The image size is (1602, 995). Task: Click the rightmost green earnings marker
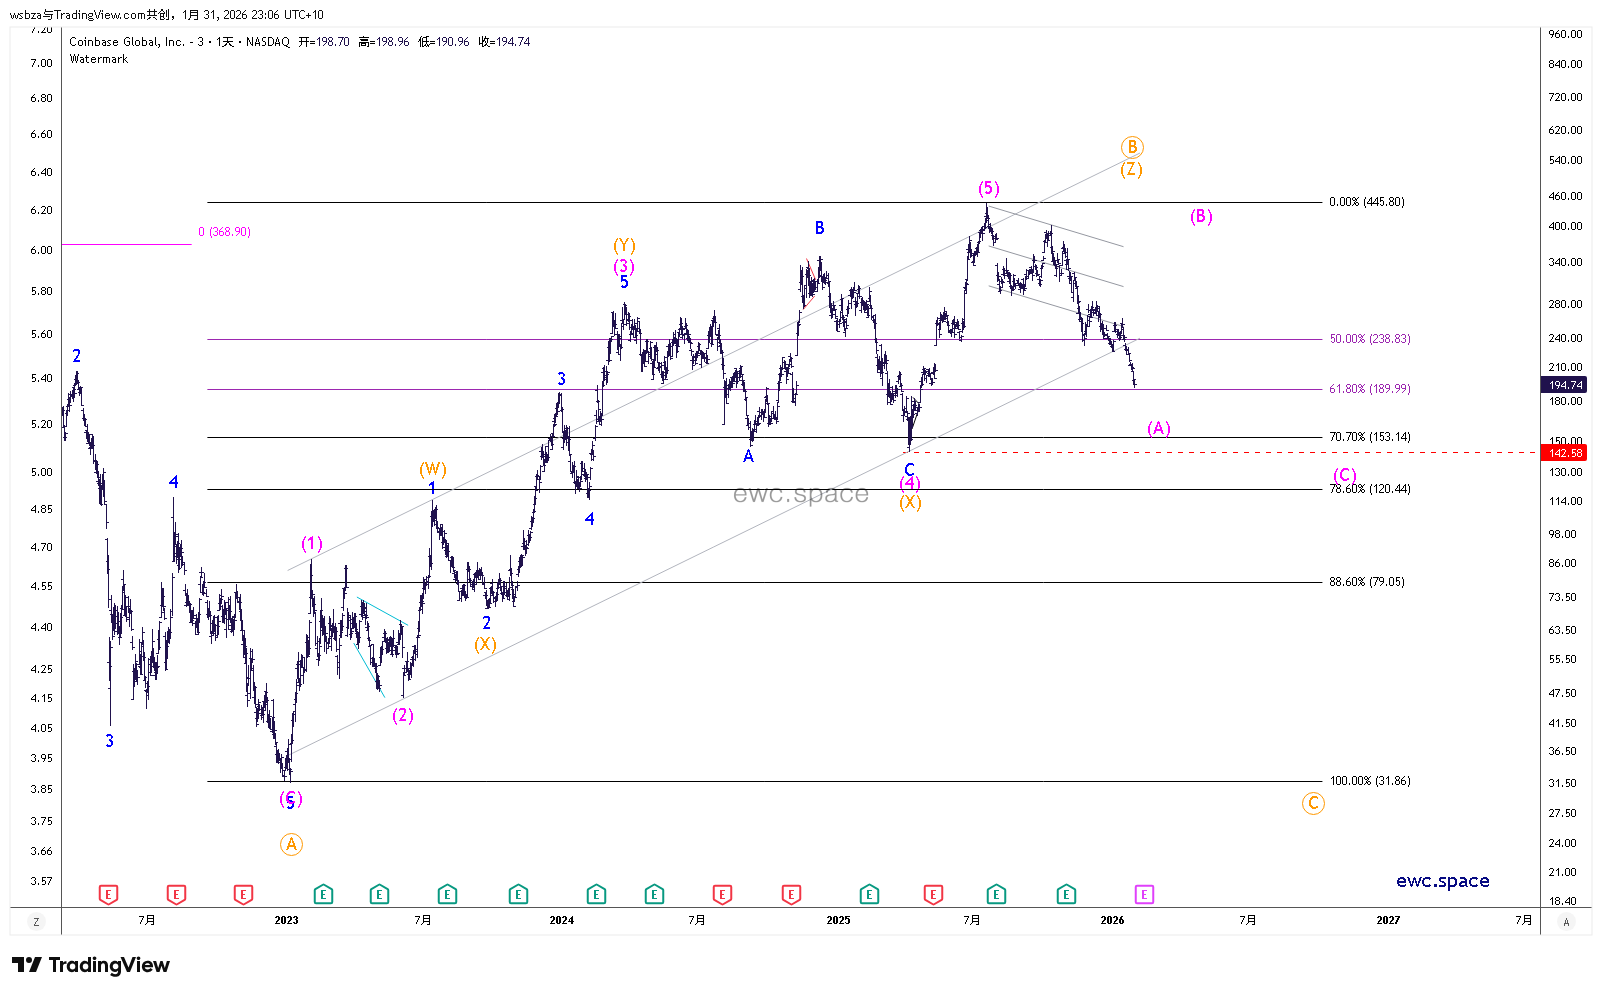1066,894
